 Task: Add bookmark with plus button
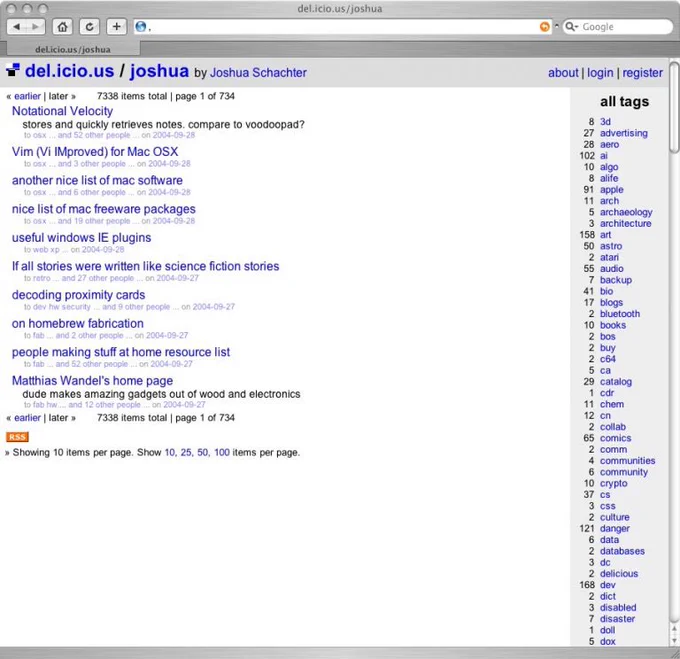click(116, 27)
